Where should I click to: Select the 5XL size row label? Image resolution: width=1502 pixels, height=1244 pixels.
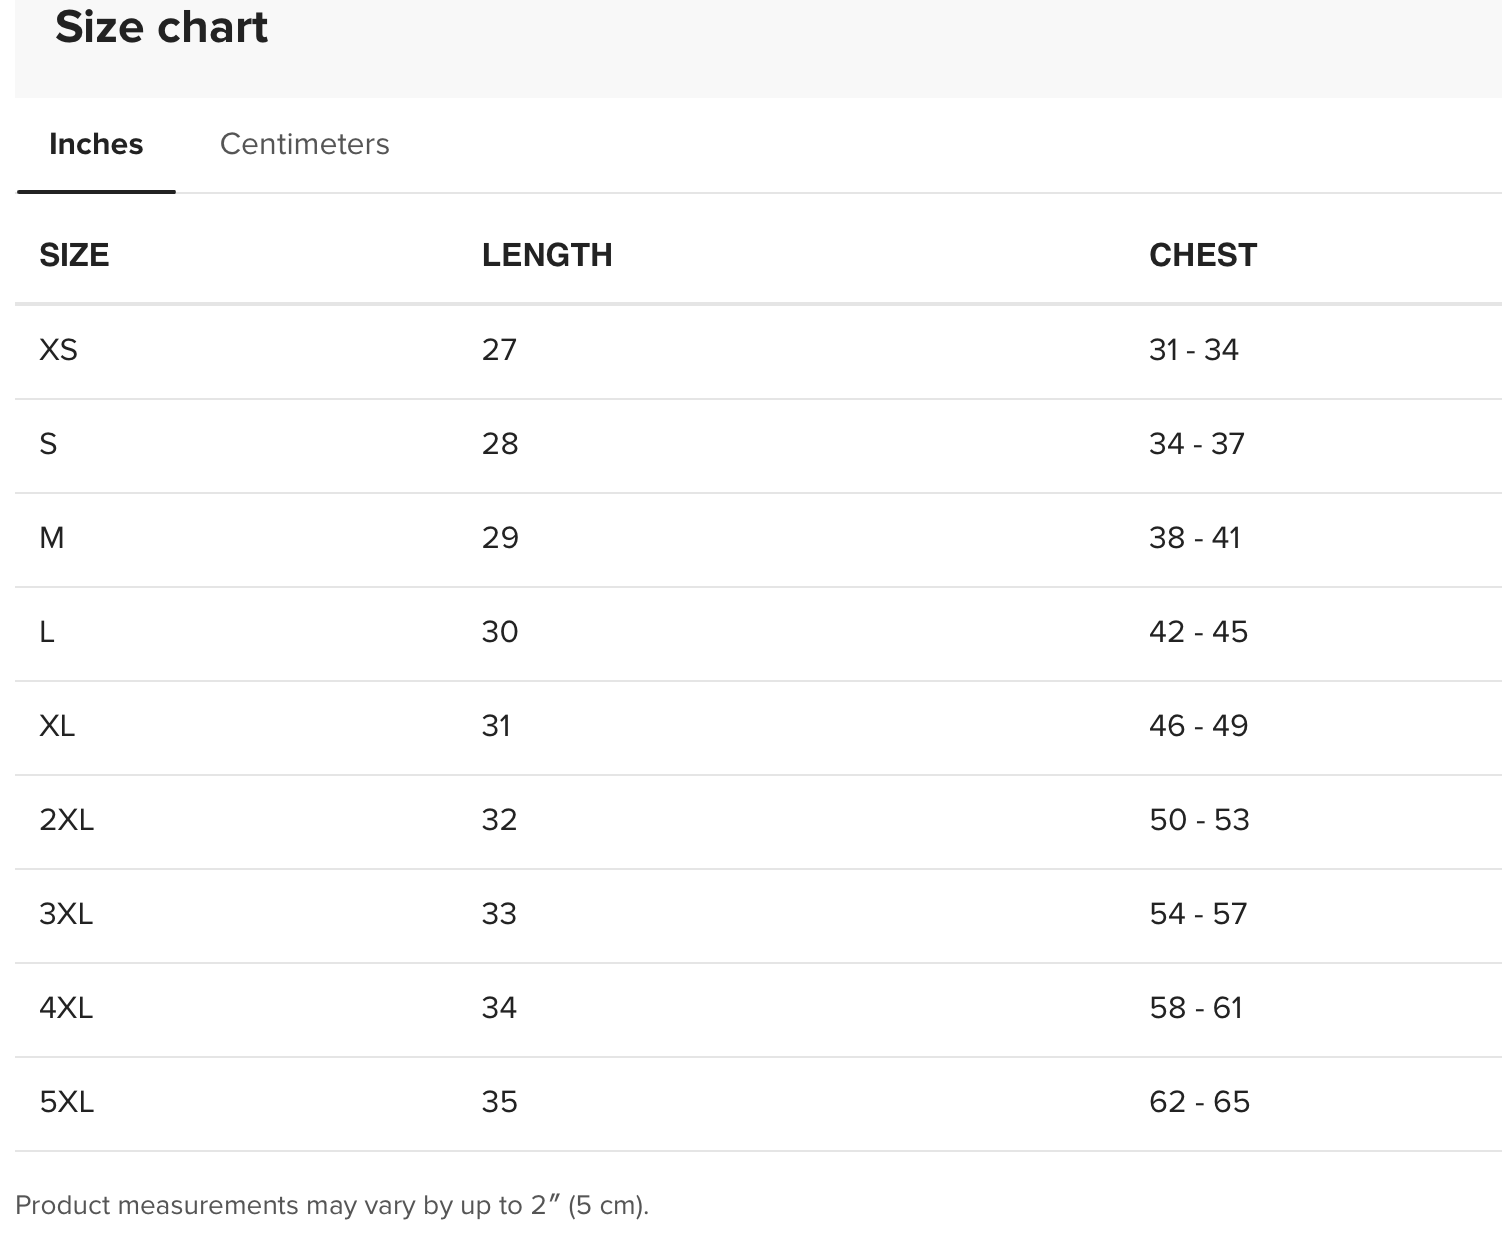66,1102
